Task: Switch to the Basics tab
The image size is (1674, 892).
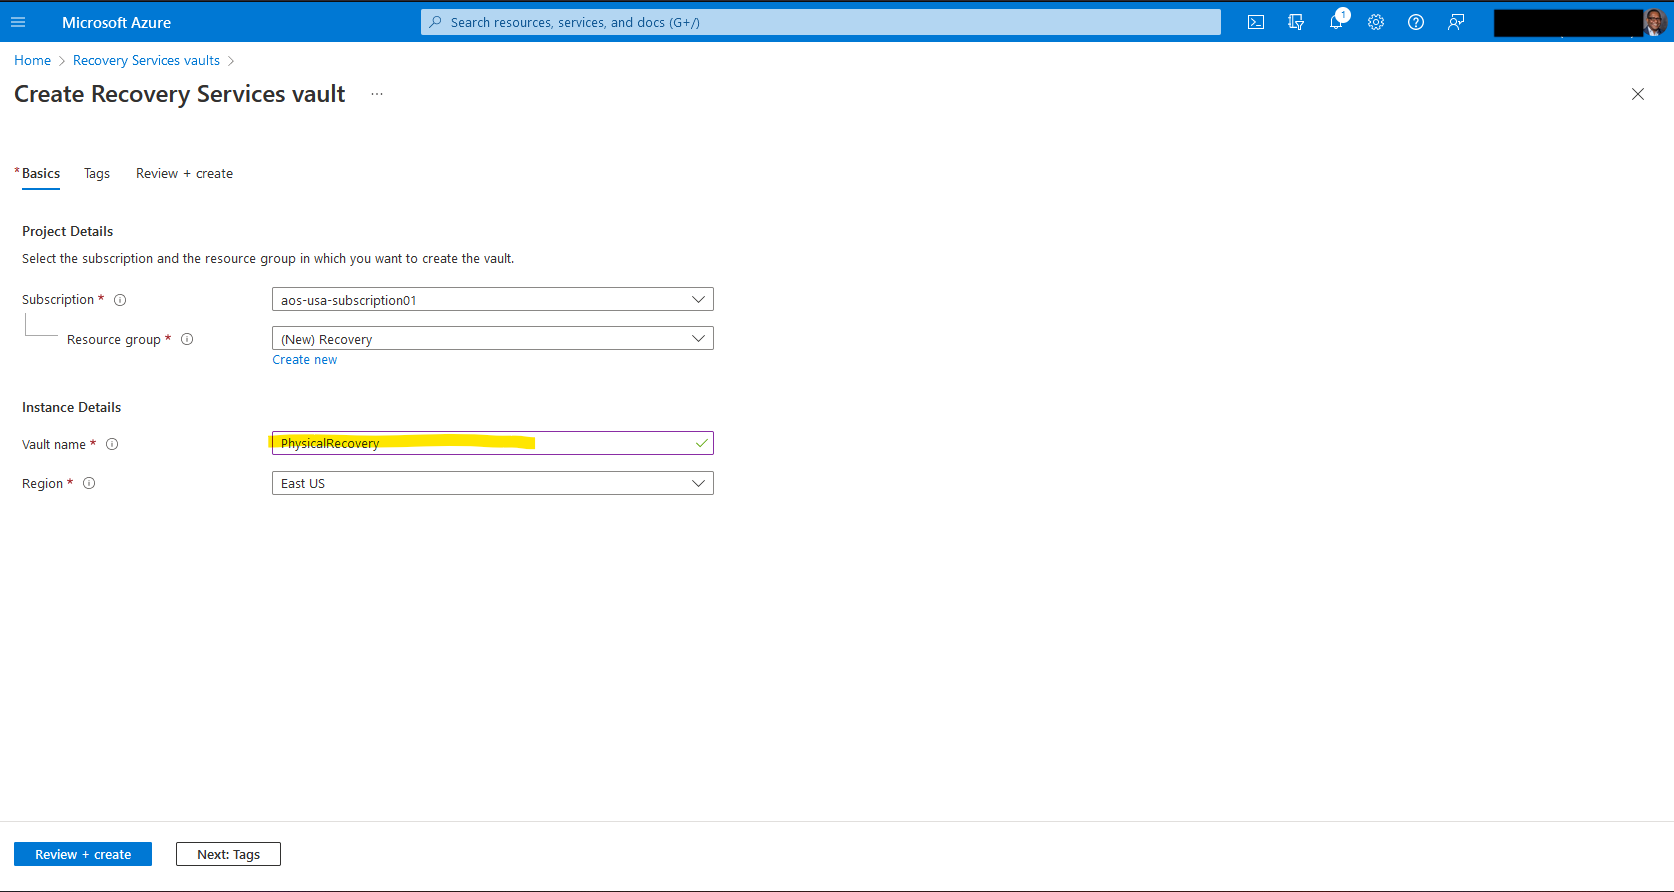Action: coord(41,174)
